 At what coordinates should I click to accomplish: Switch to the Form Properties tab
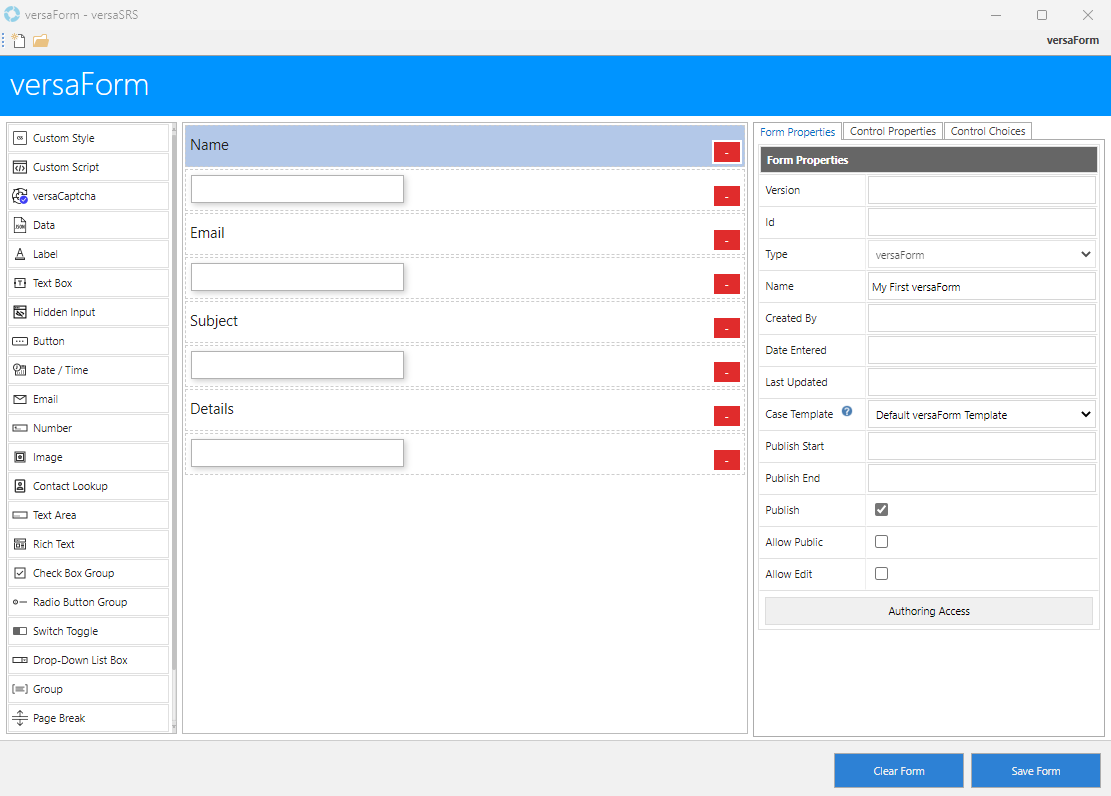coord(797,132)
